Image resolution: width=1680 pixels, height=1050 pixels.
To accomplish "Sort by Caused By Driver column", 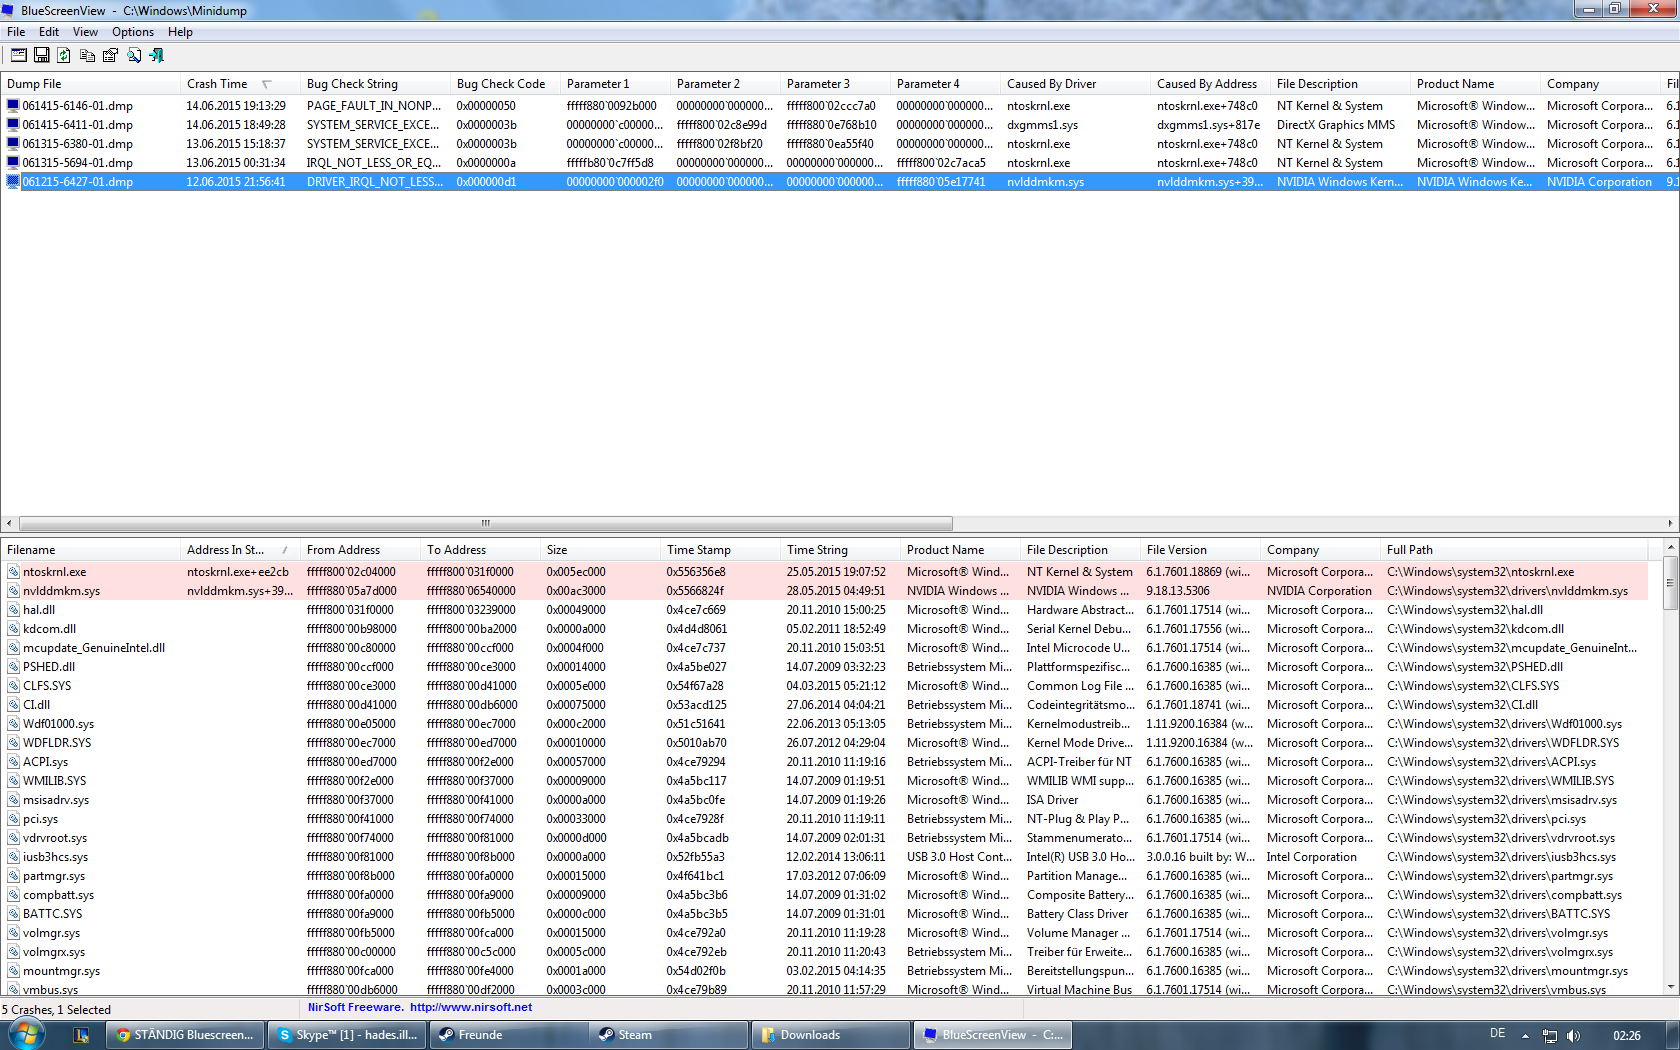I will (1075, 84).
